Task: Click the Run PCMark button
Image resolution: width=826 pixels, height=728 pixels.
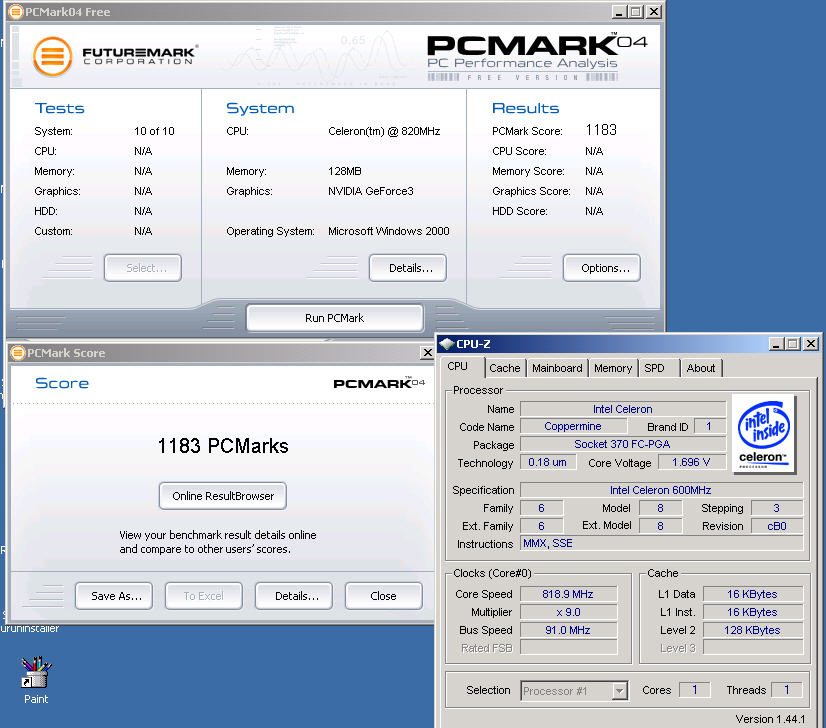Action: point(335,318)
